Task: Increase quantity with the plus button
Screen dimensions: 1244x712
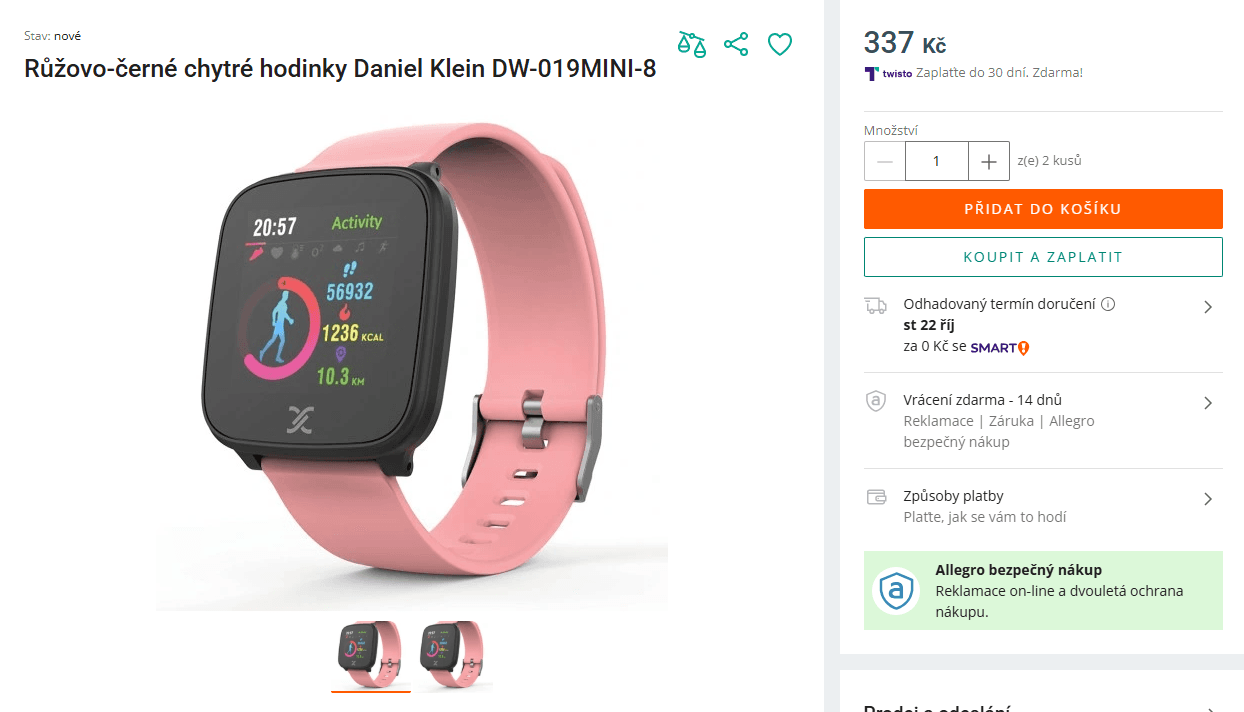Action: (x=989, y=161)
